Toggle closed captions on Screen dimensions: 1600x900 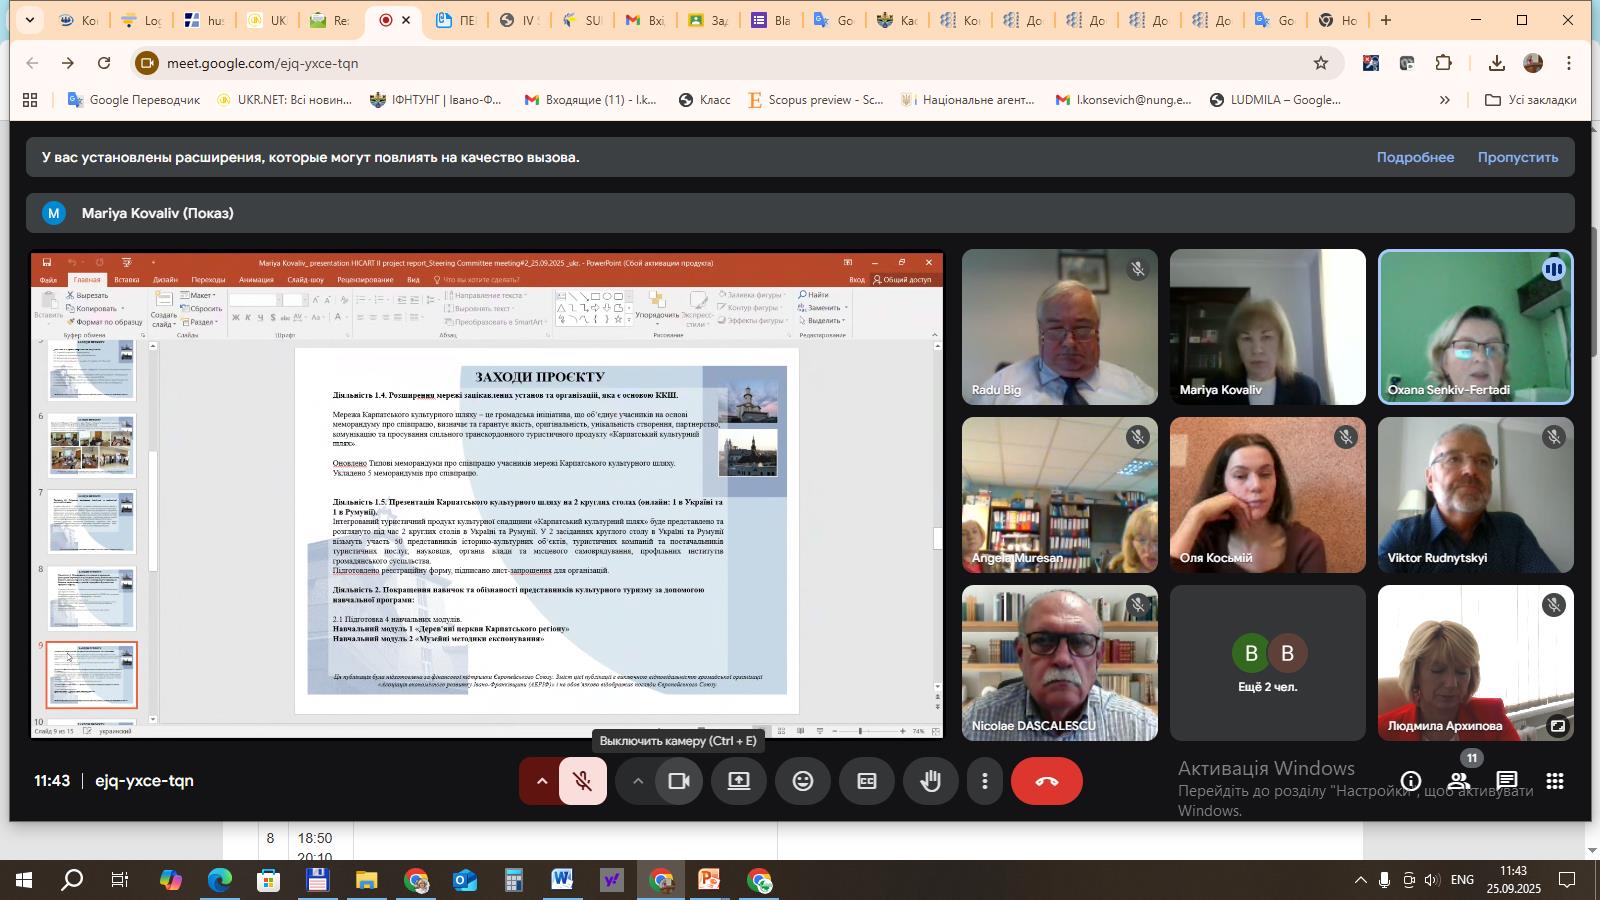click(867, 782)
